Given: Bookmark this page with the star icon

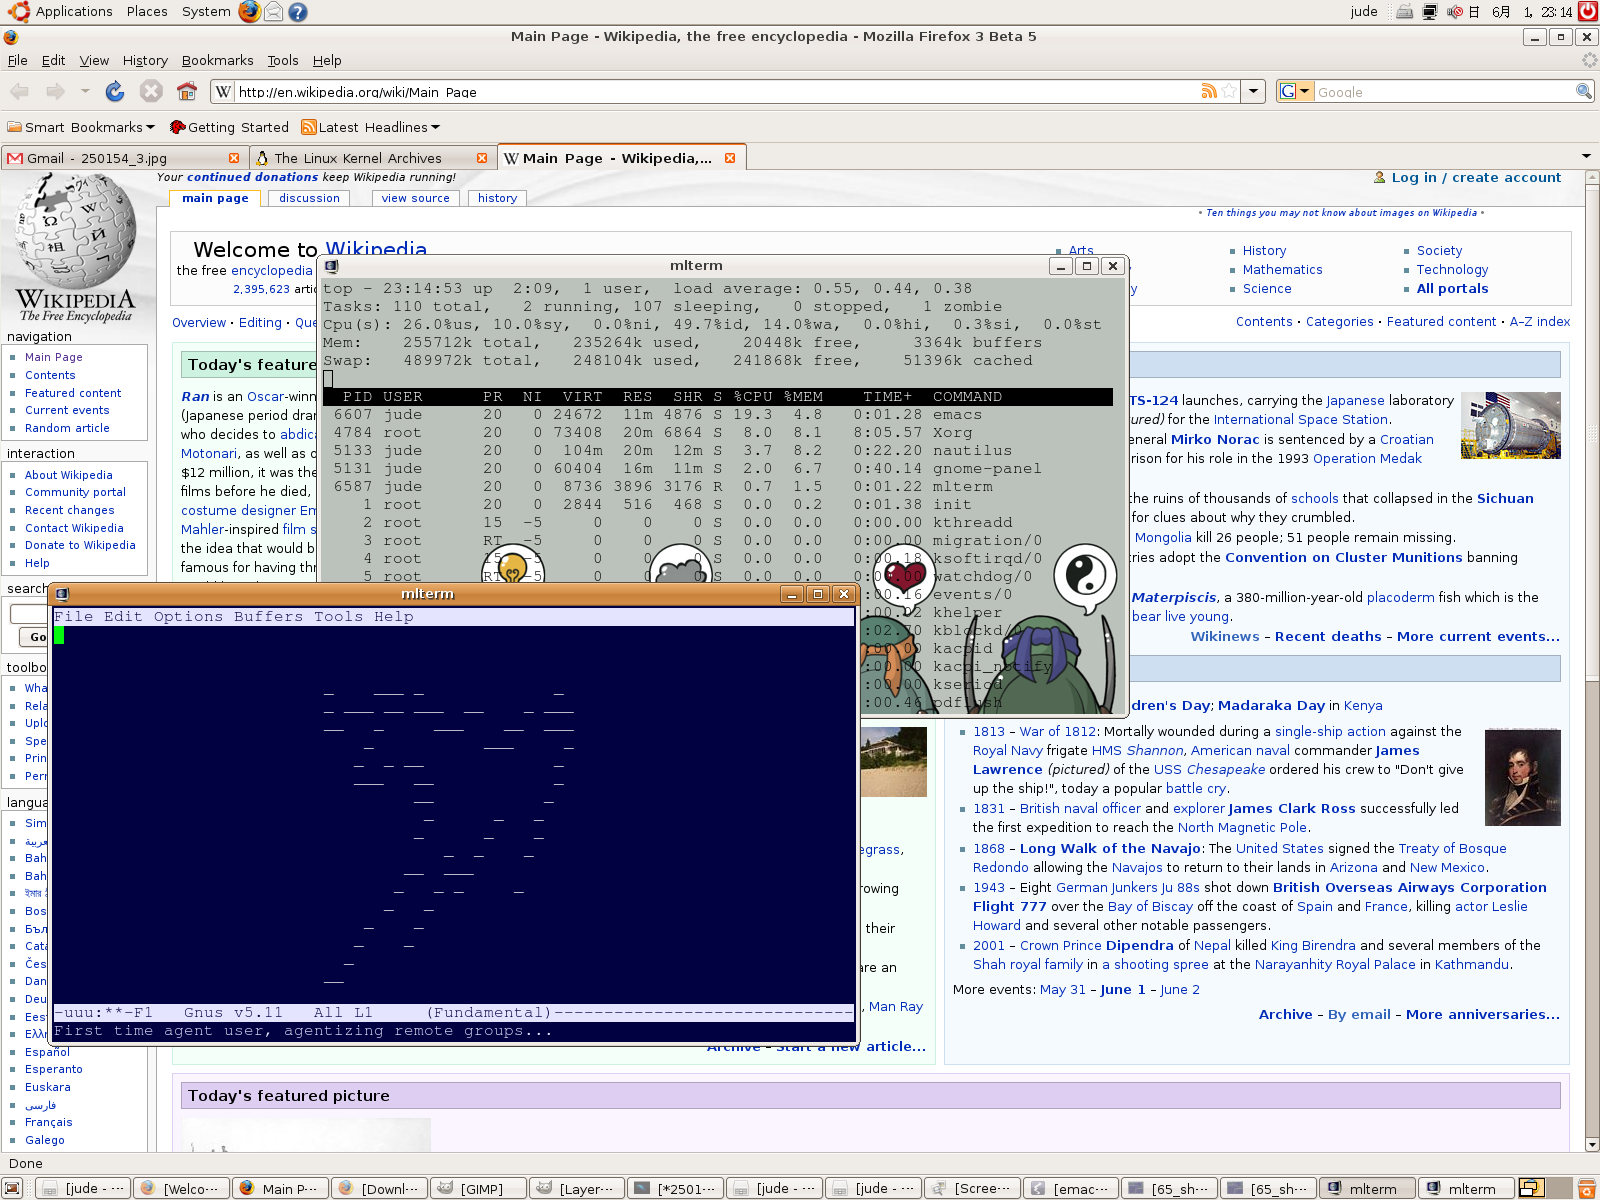Looking at the screenshot, I should point(1229,91).
